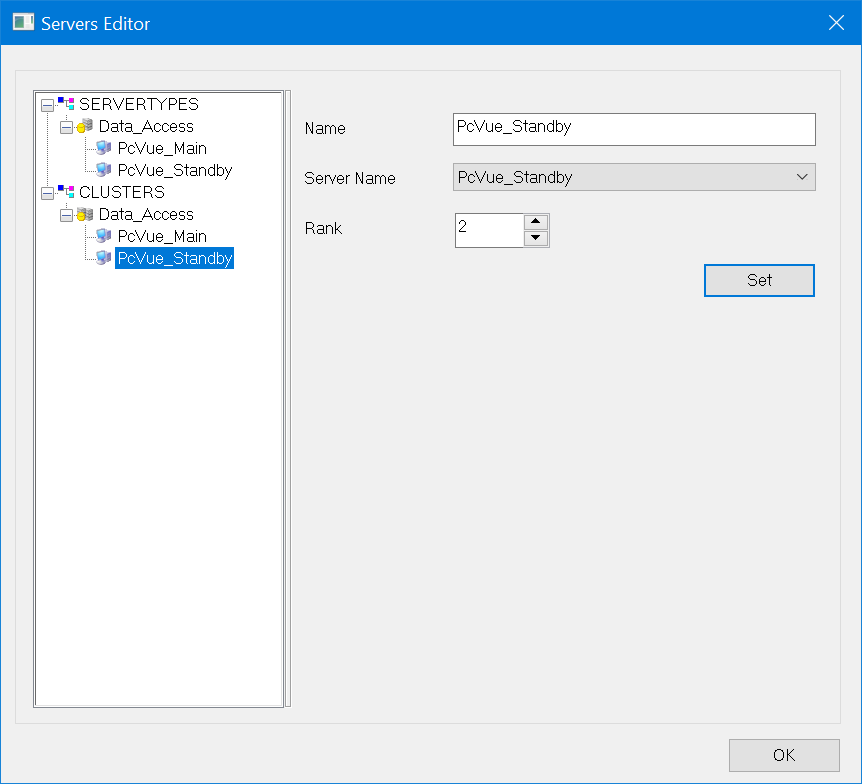The width and height of the screenshot is (862, 784).
Task: Increase the Rank value with up arrow
Action: point(537,222)
